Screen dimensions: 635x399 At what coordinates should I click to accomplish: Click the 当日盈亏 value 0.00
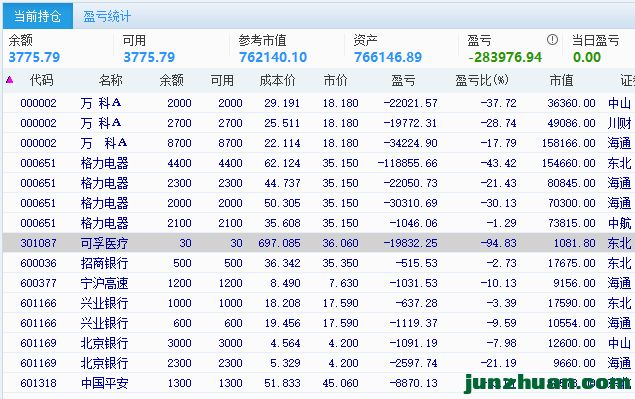tap(587, 57)
